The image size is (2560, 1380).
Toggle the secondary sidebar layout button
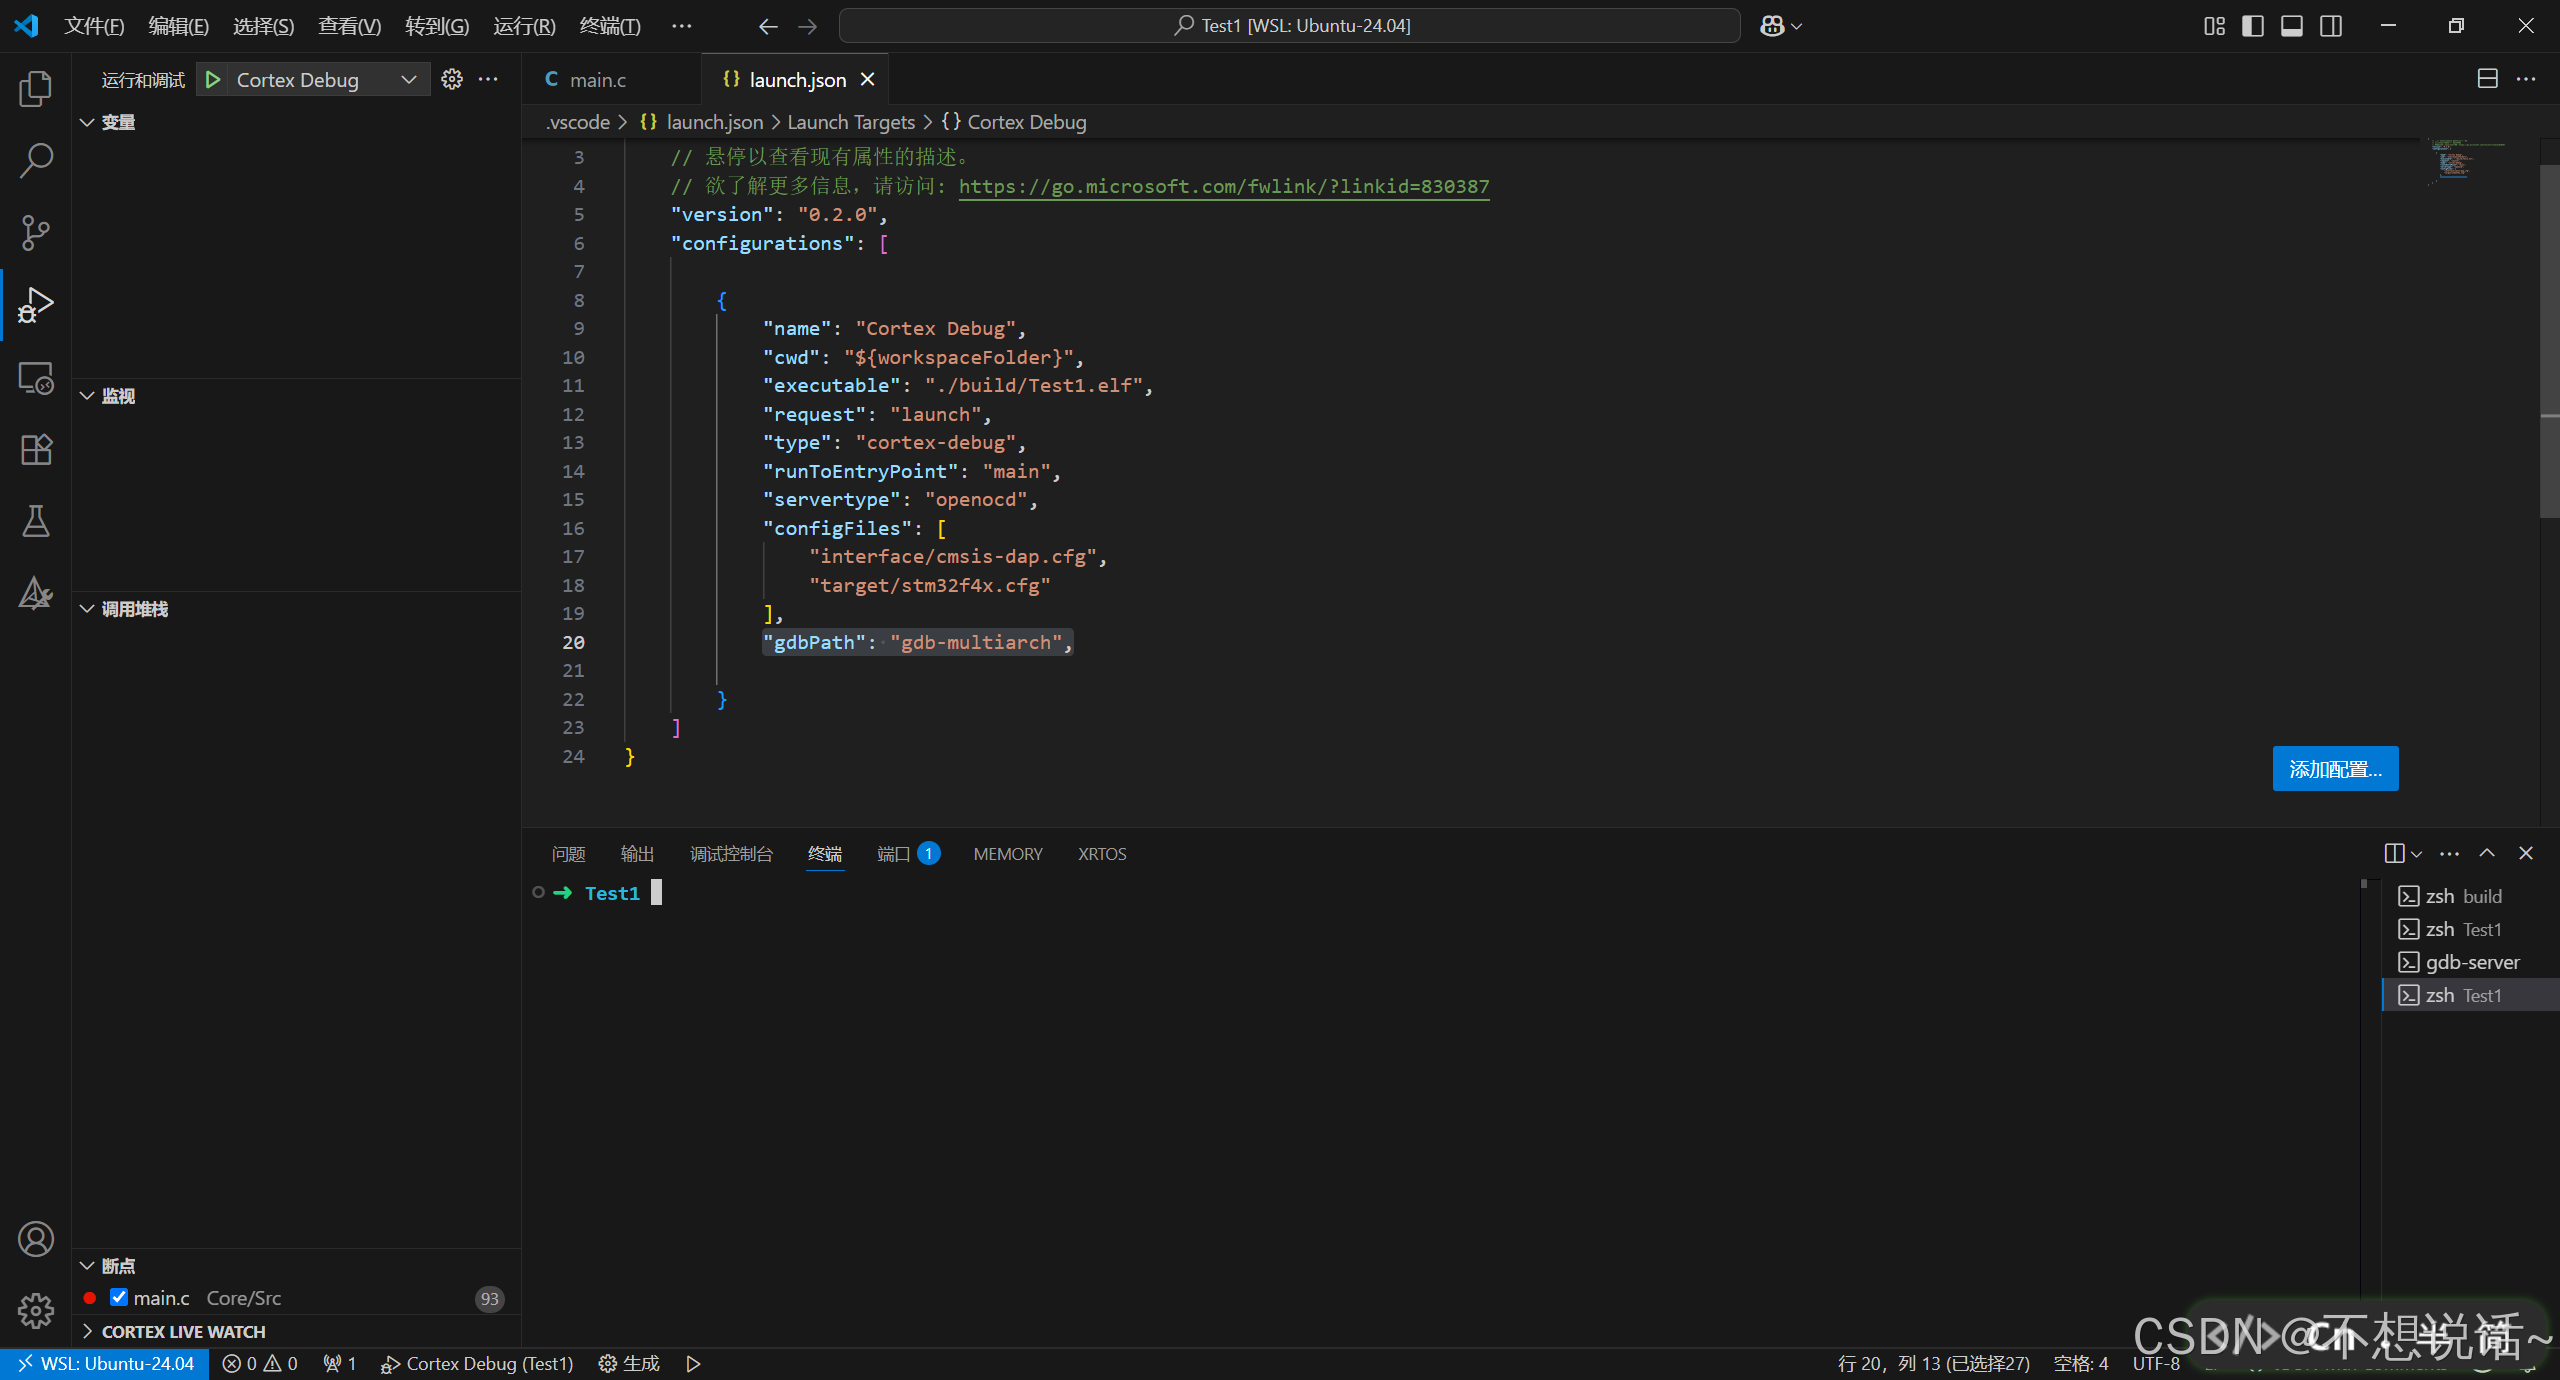(x=2330, y=25)
